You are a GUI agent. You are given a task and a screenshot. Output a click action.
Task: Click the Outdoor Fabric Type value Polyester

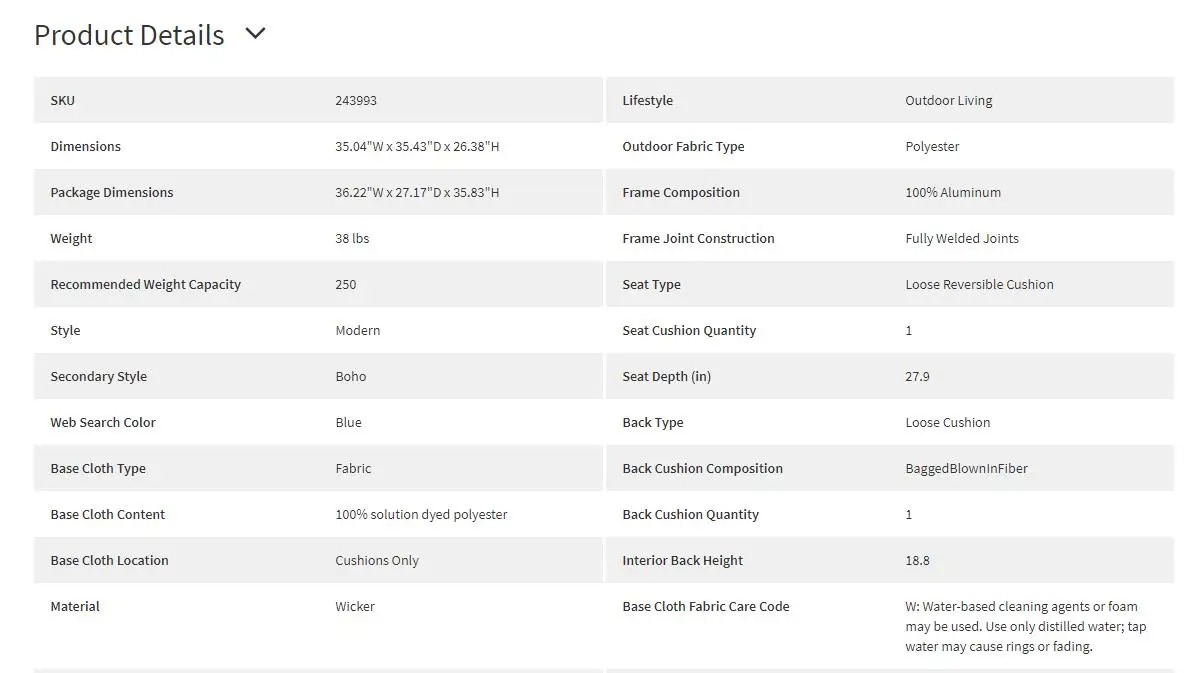pos(932,147)
